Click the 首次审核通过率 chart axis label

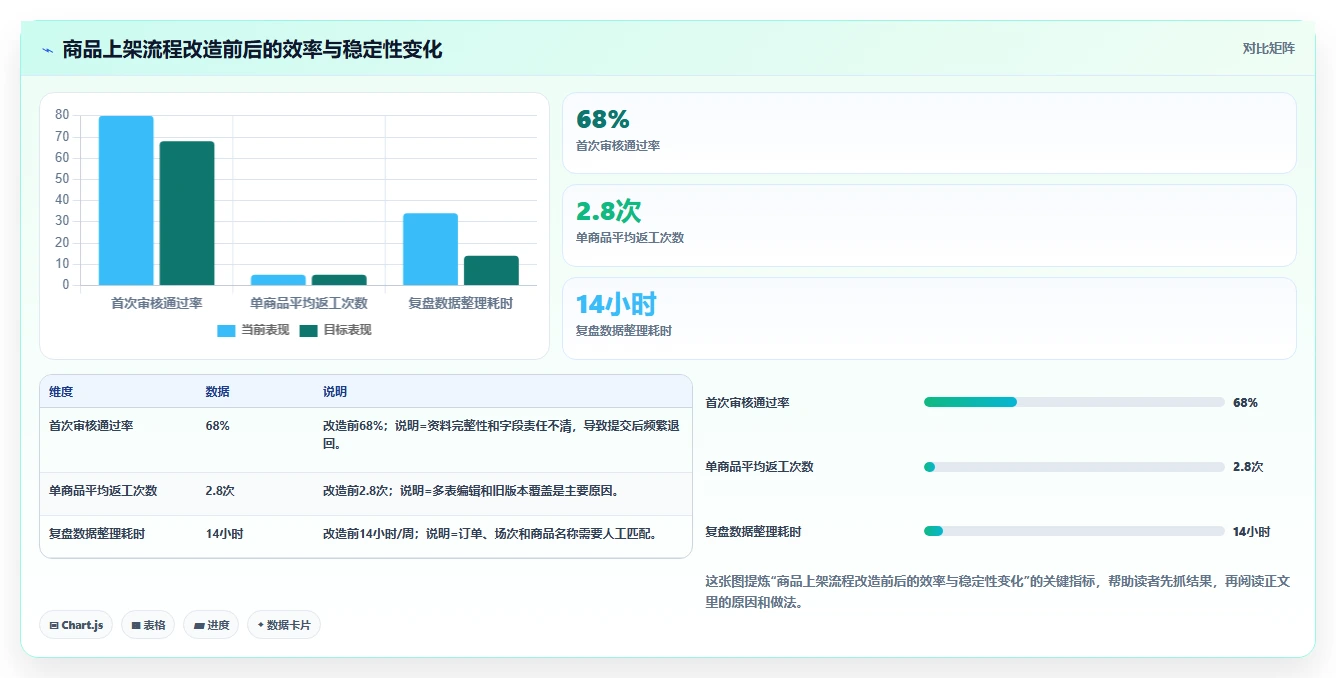pyautogui.click(x=156, y=303)
